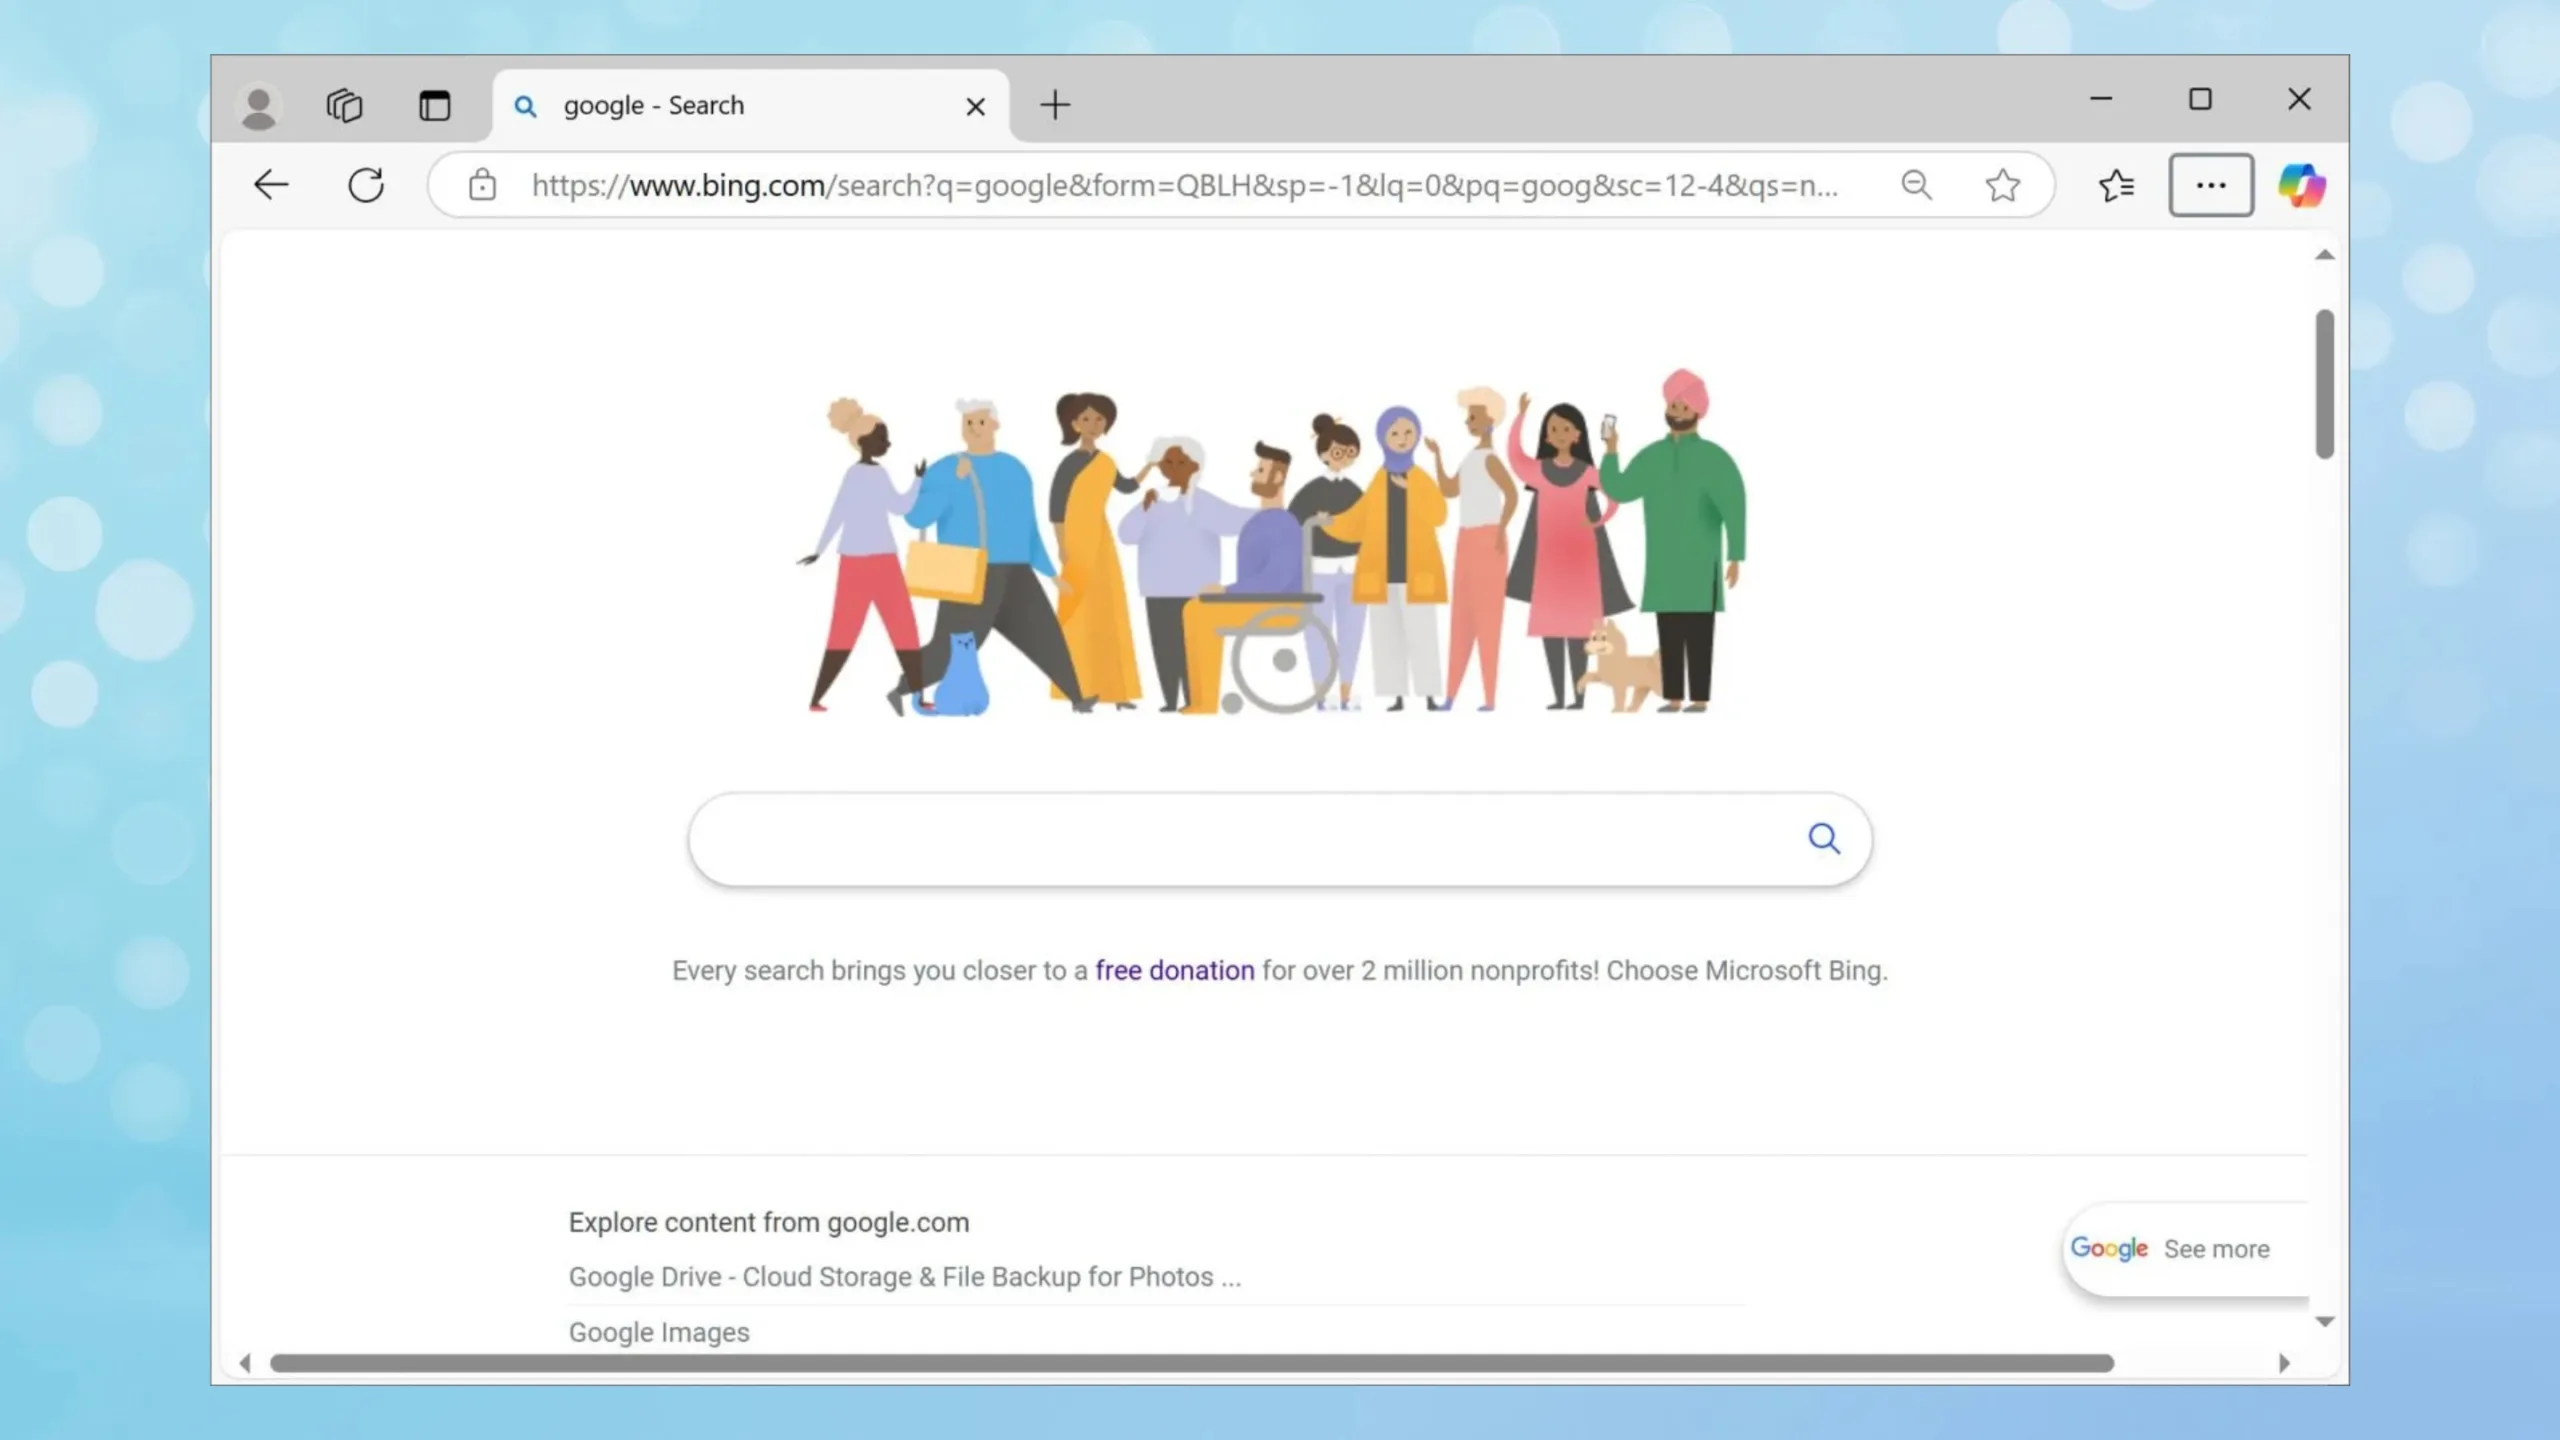Close the Edge browser window
The width and height of the screenshot is (2560, 1440).
(2299, 99)
